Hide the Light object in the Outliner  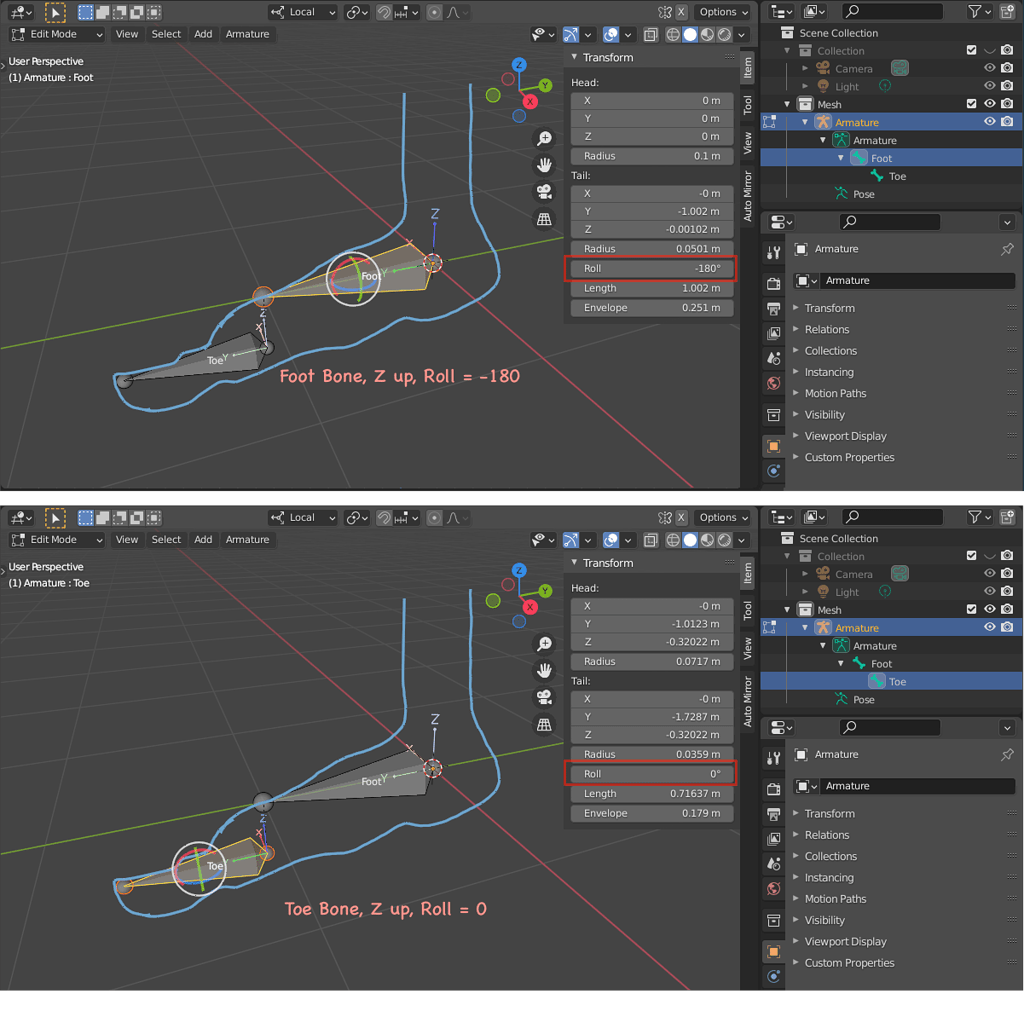coord(990,86)
